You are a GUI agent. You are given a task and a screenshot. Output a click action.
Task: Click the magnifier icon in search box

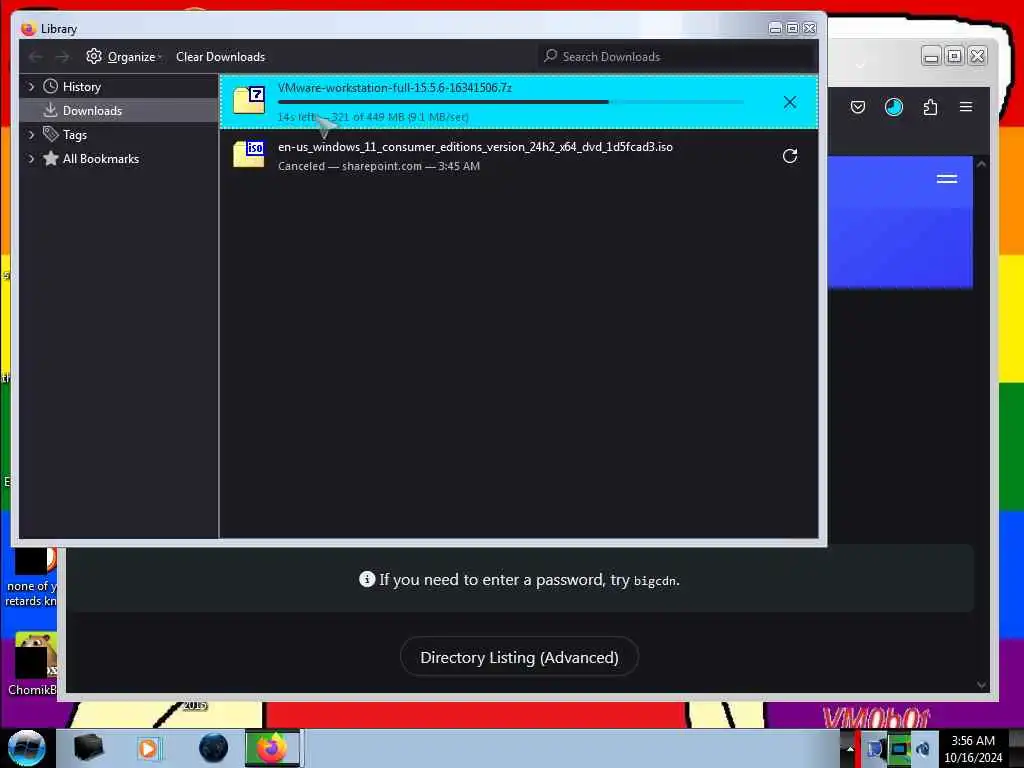551,56
